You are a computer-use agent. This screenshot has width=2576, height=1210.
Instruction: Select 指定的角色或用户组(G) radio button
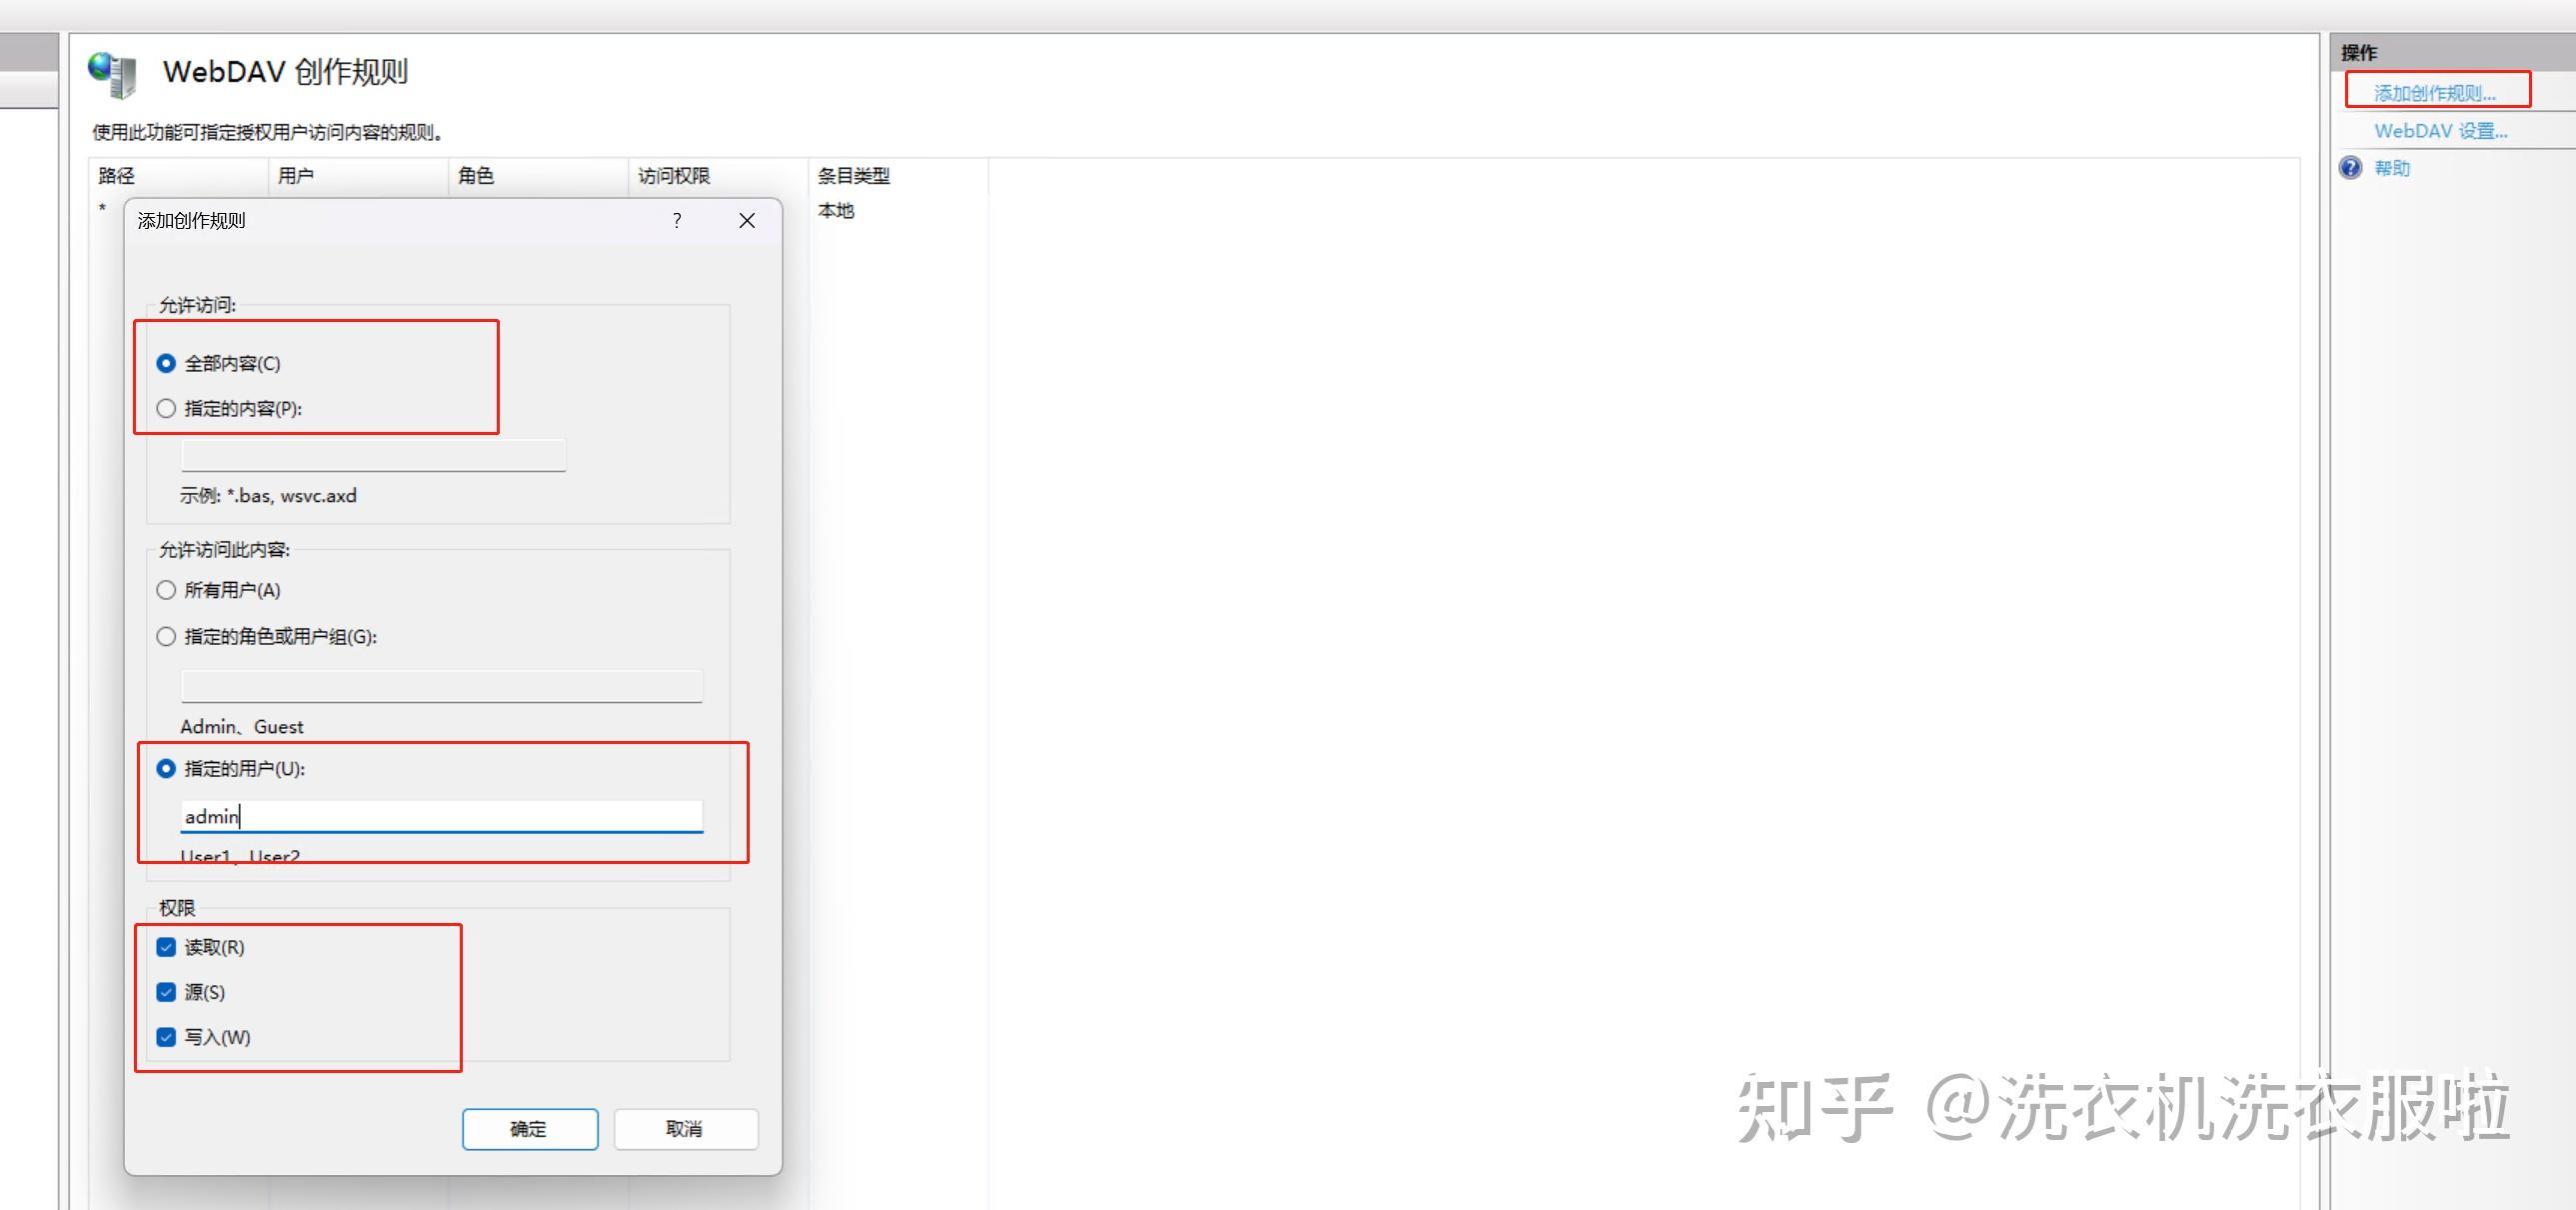pos(166,636)
